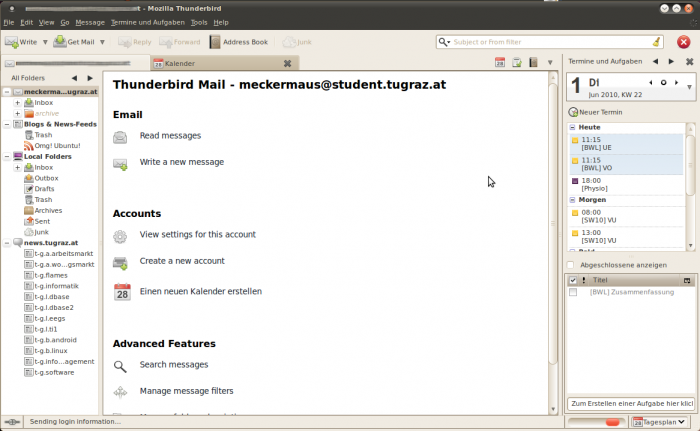Screen dimensions: 700x431
Task: Click Einen neuen Kalender erstellen
Action: click(x=200, y=291)
